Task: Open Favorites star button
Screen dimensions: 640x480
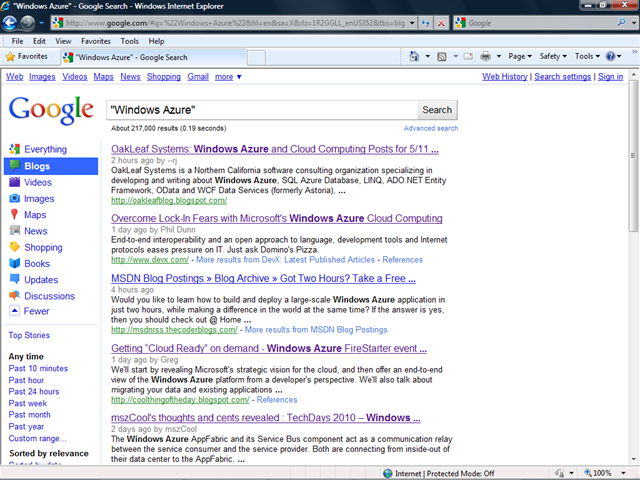Action: click(x=27, y=57)
